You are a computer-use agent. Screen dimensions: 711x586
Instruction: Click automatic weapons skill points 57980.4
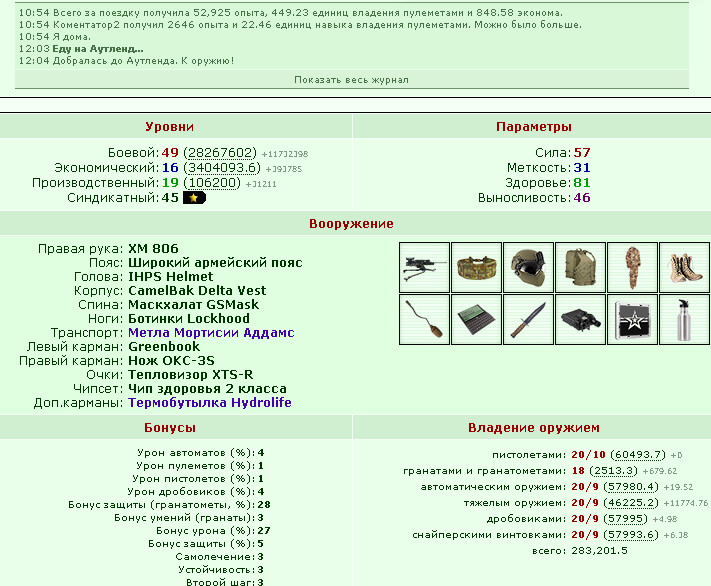[x=631, y=487]
